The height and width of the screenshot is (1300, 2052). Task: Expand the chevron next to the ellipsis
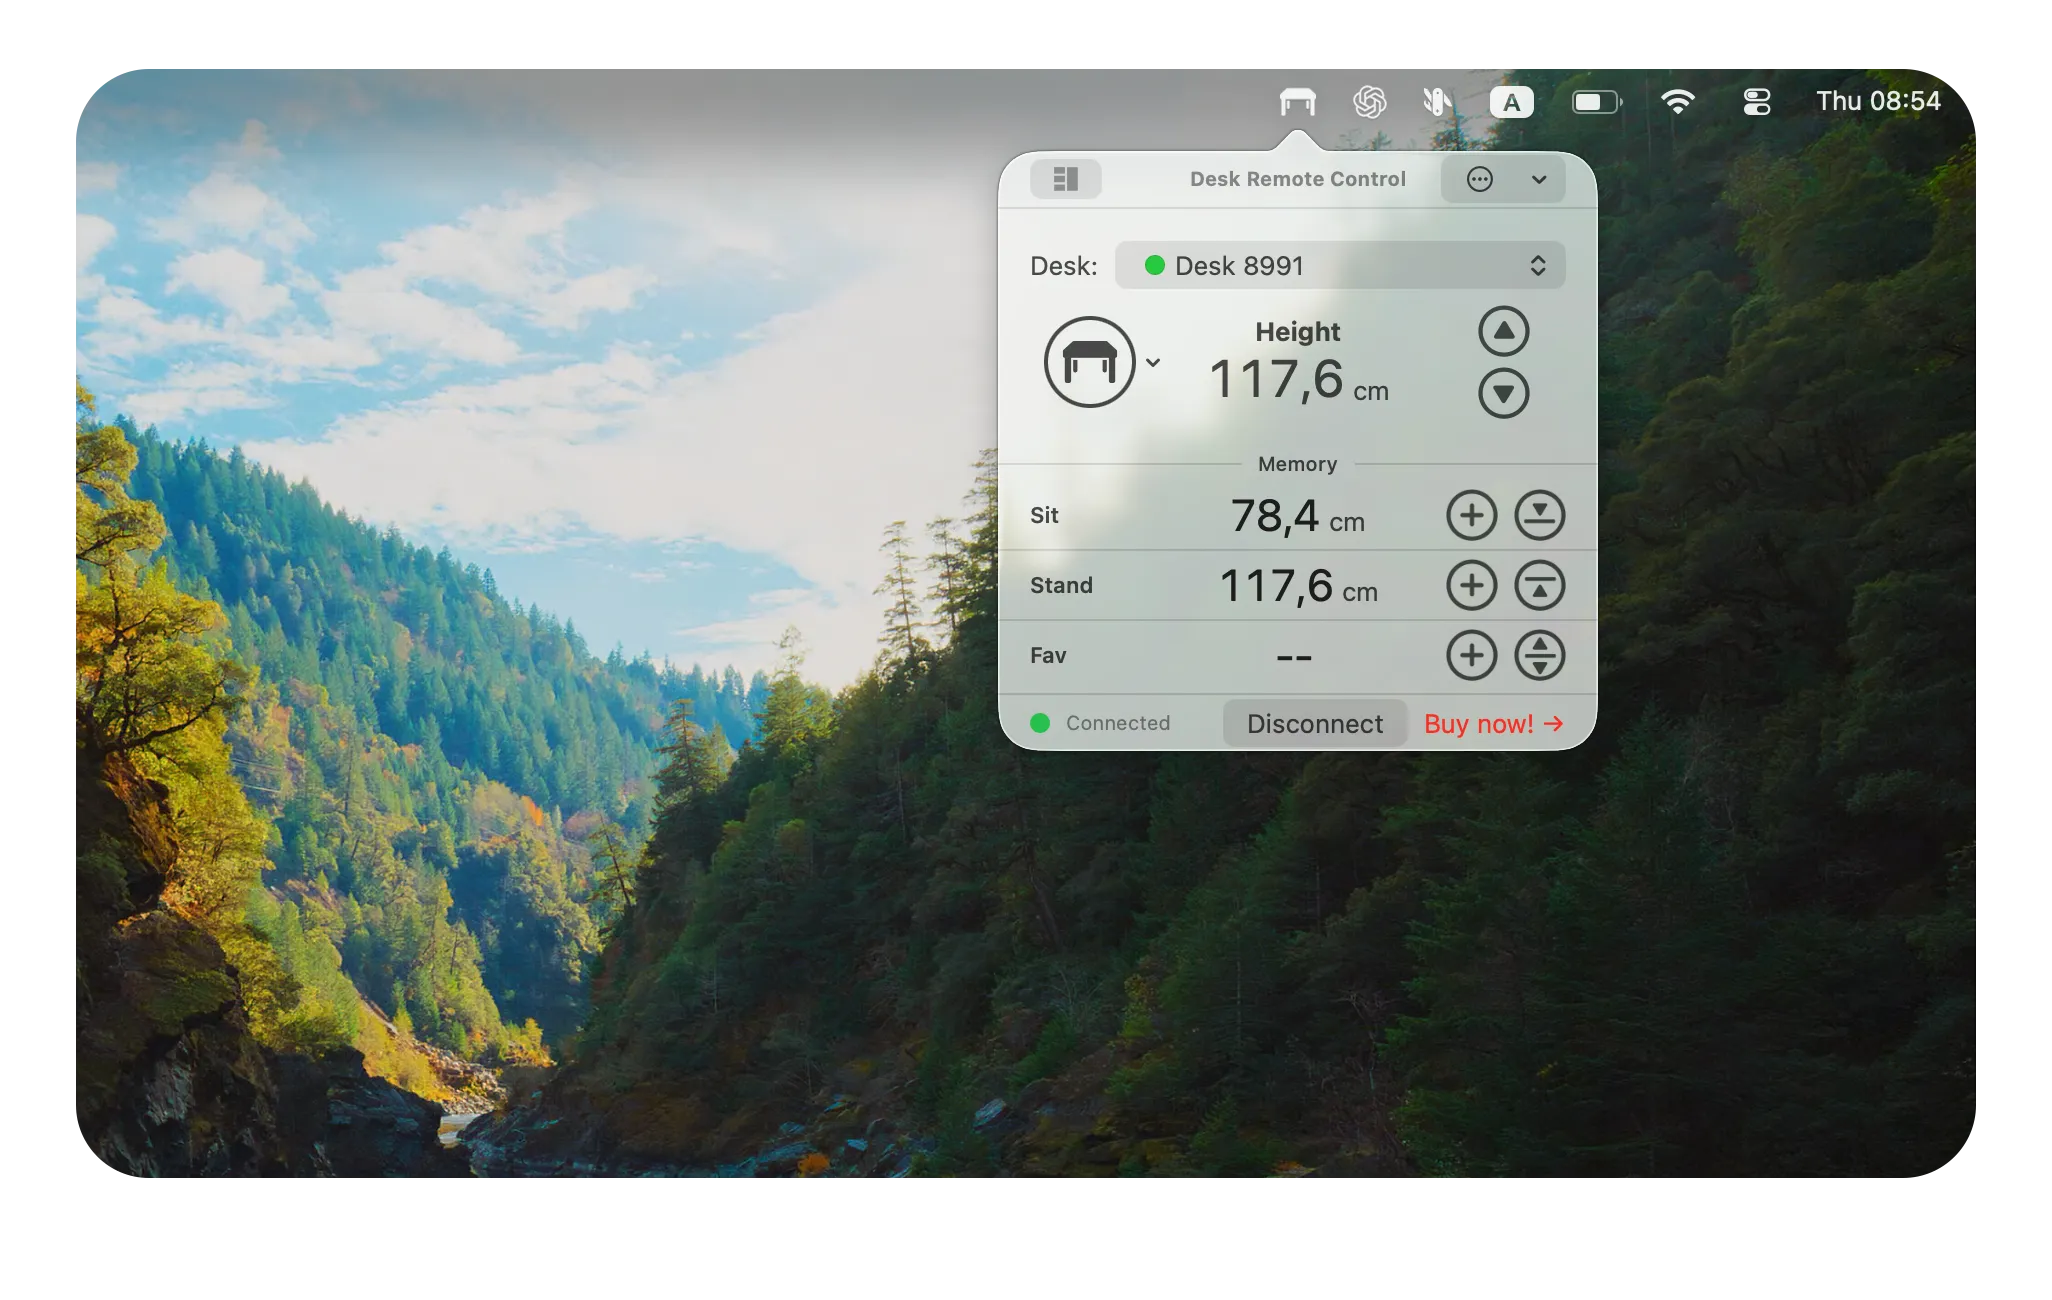(x=1539, y=180)
